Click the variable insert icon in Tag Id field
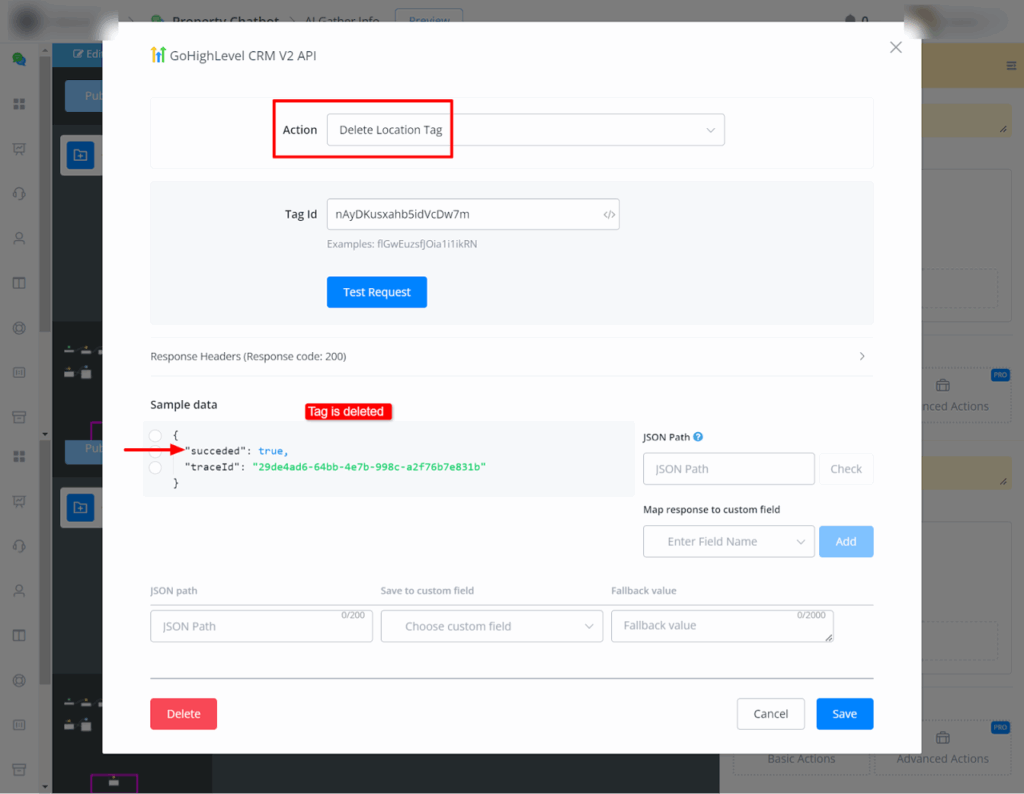Viewport: 1024px width, 794px height. coord(609,214)
